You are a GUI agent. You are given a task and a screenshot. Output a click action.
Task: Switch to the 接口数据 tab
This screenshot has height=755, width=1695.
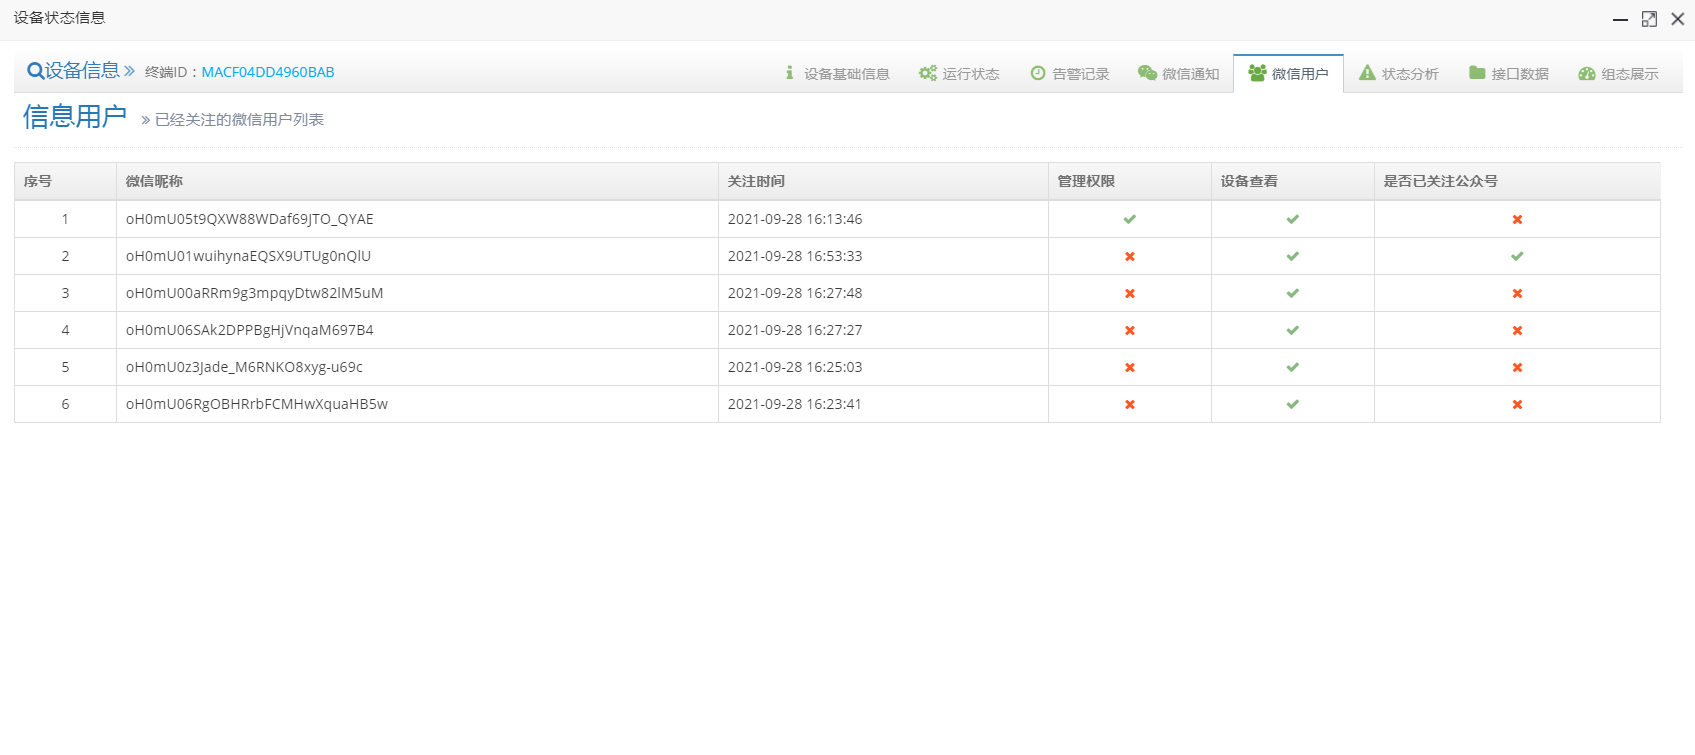[x=1519, y=74]
